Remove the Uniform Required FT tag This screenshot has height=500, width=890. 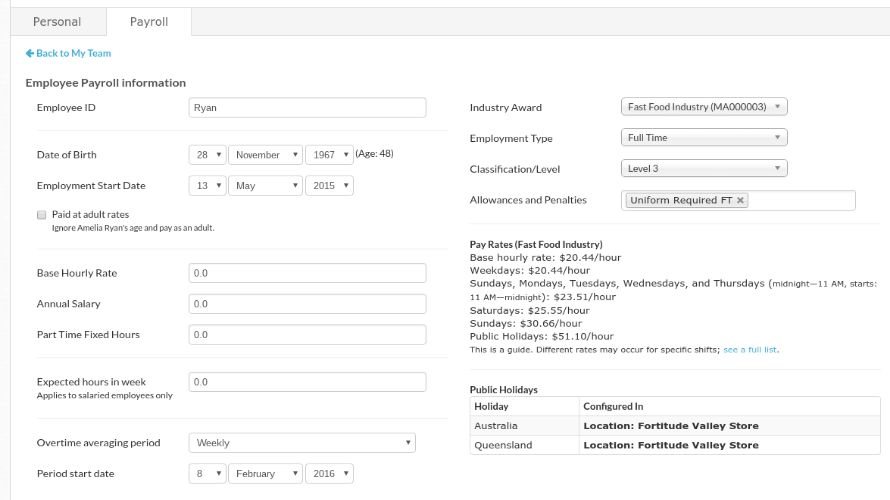click(740, 201)
